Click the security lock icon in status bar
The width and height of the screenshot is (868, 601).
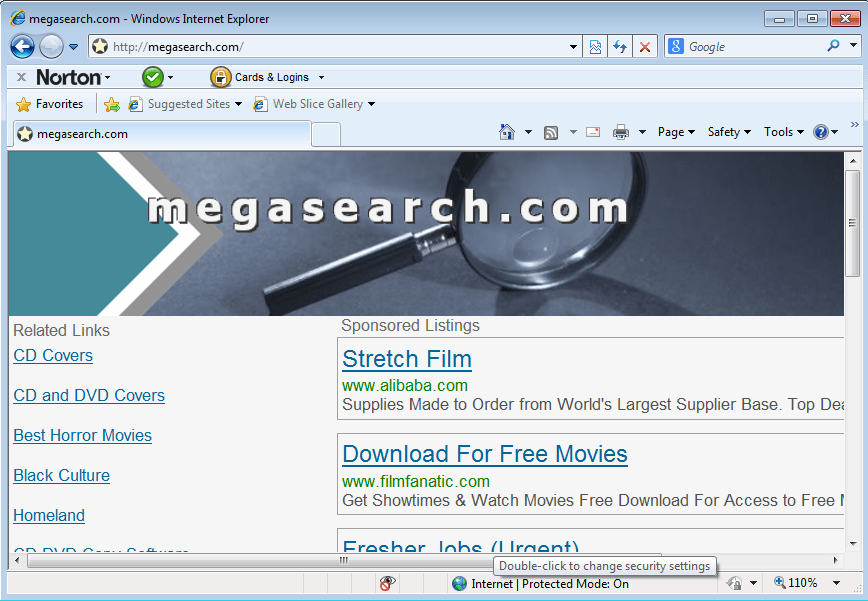(x=735, y=583)
